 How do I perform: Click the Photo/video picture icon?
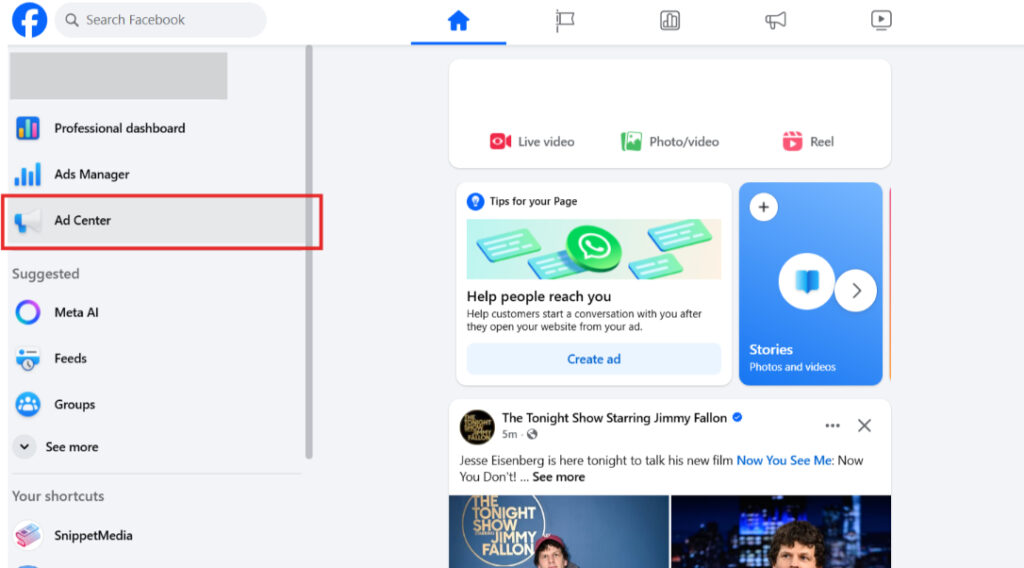[631, 141]
